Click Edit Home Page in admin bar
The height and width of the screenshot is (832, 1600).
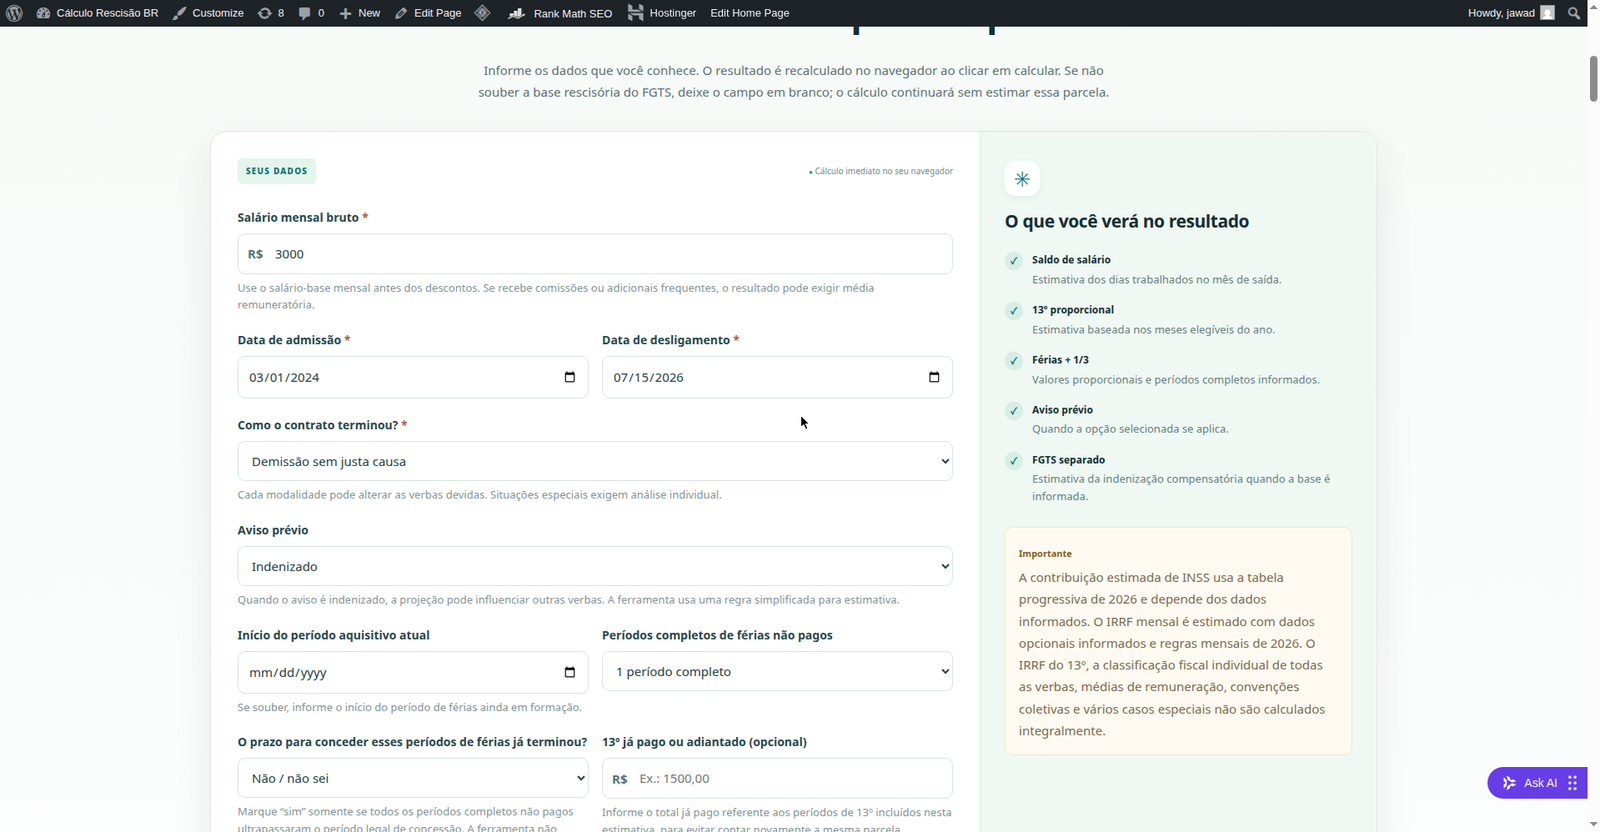pos(750,13)
